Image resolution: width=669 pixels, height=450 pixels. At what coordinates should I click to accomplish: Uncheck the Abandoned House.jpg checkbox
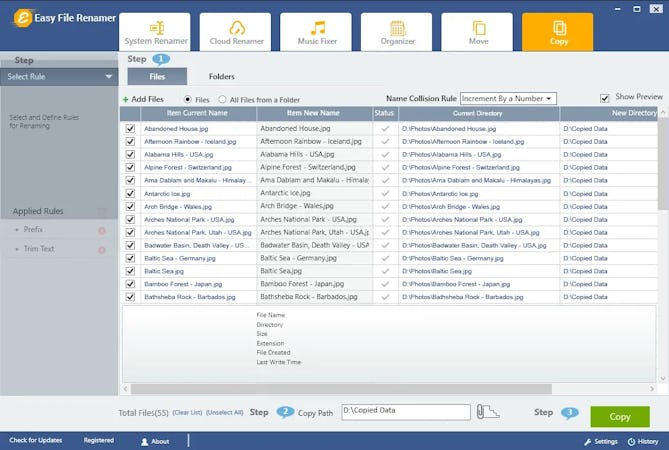click(130, 128)
